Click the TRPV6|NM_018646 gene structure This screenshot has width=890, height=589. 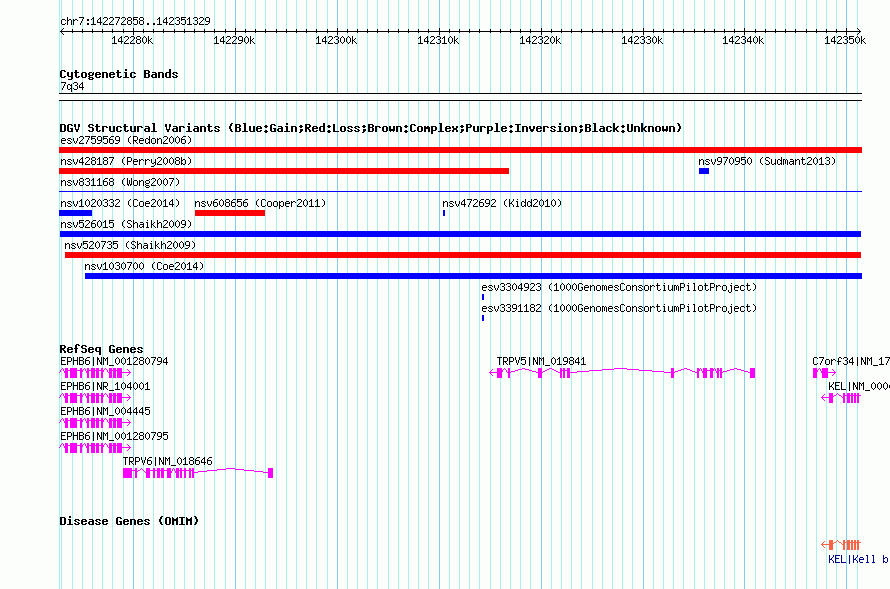click(x=198, y=473)
